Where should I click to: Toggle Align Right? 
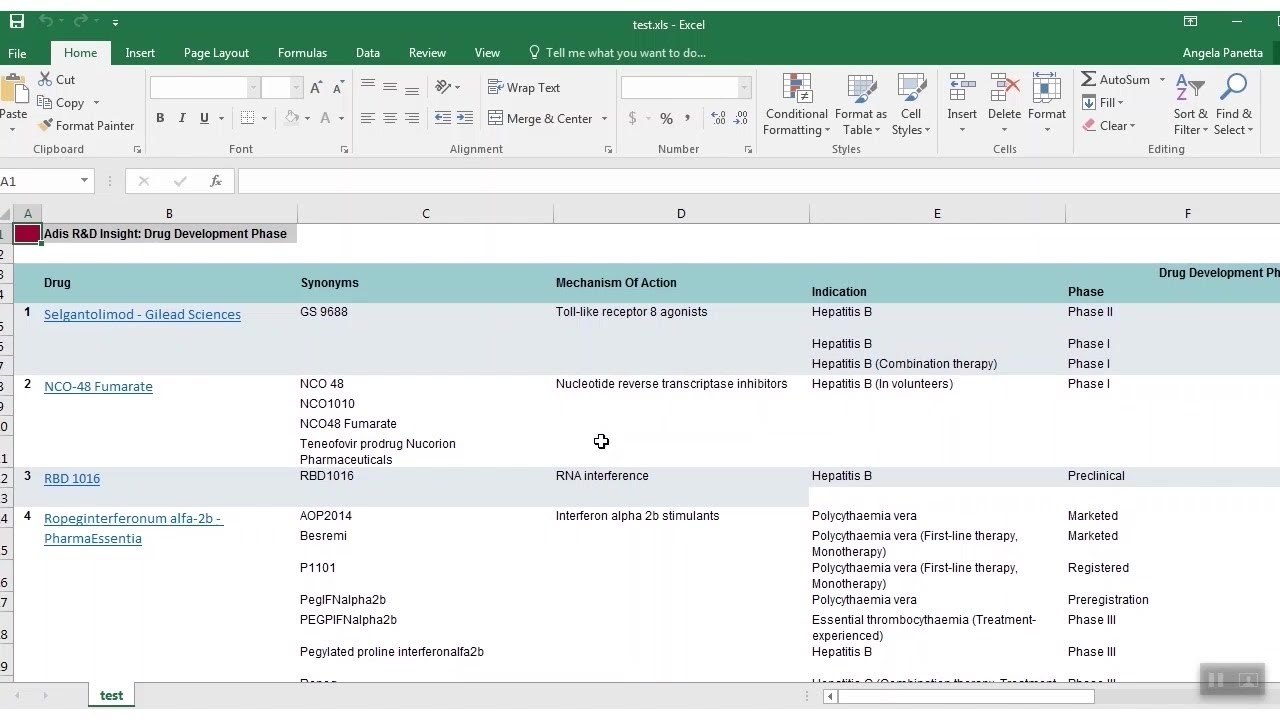tap(412, 118)
